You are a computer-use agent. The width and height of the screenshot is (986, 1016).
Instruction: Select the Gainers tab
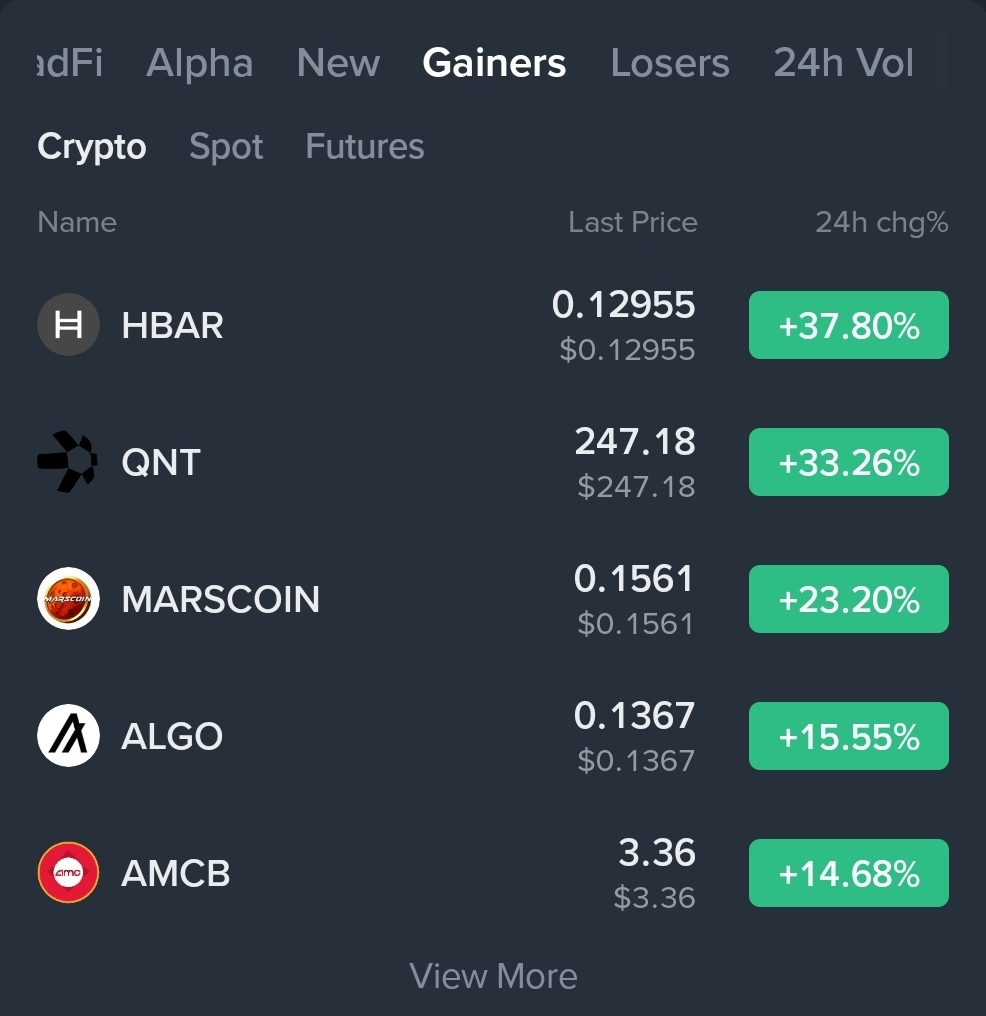tap(494, 63)
